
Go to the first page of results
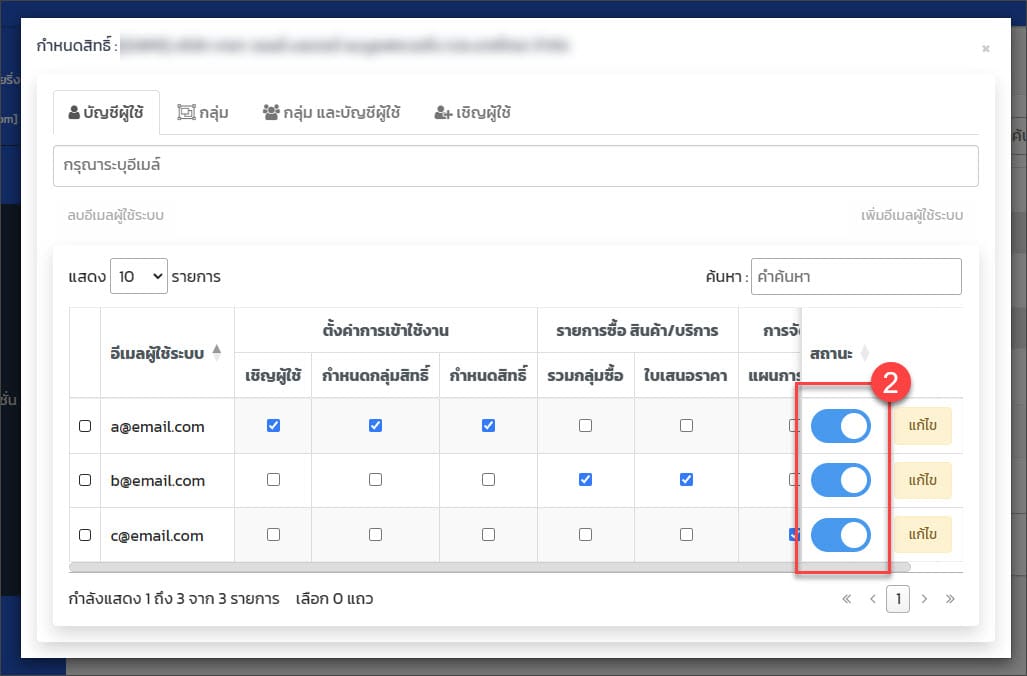(847, 599)
